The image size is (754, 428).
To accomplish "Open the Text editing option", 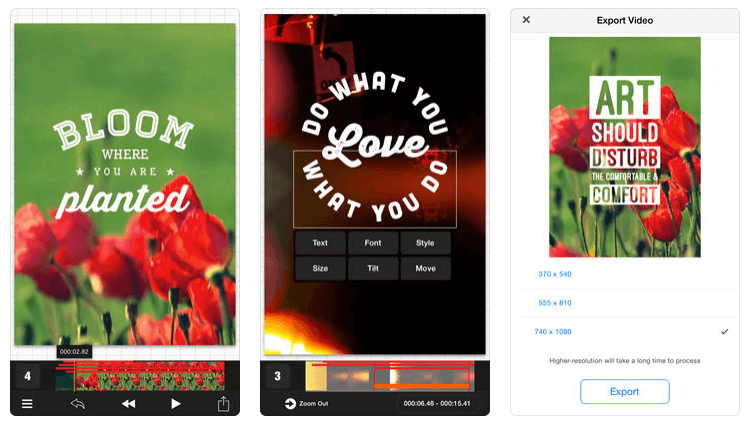I will [320, 243].
